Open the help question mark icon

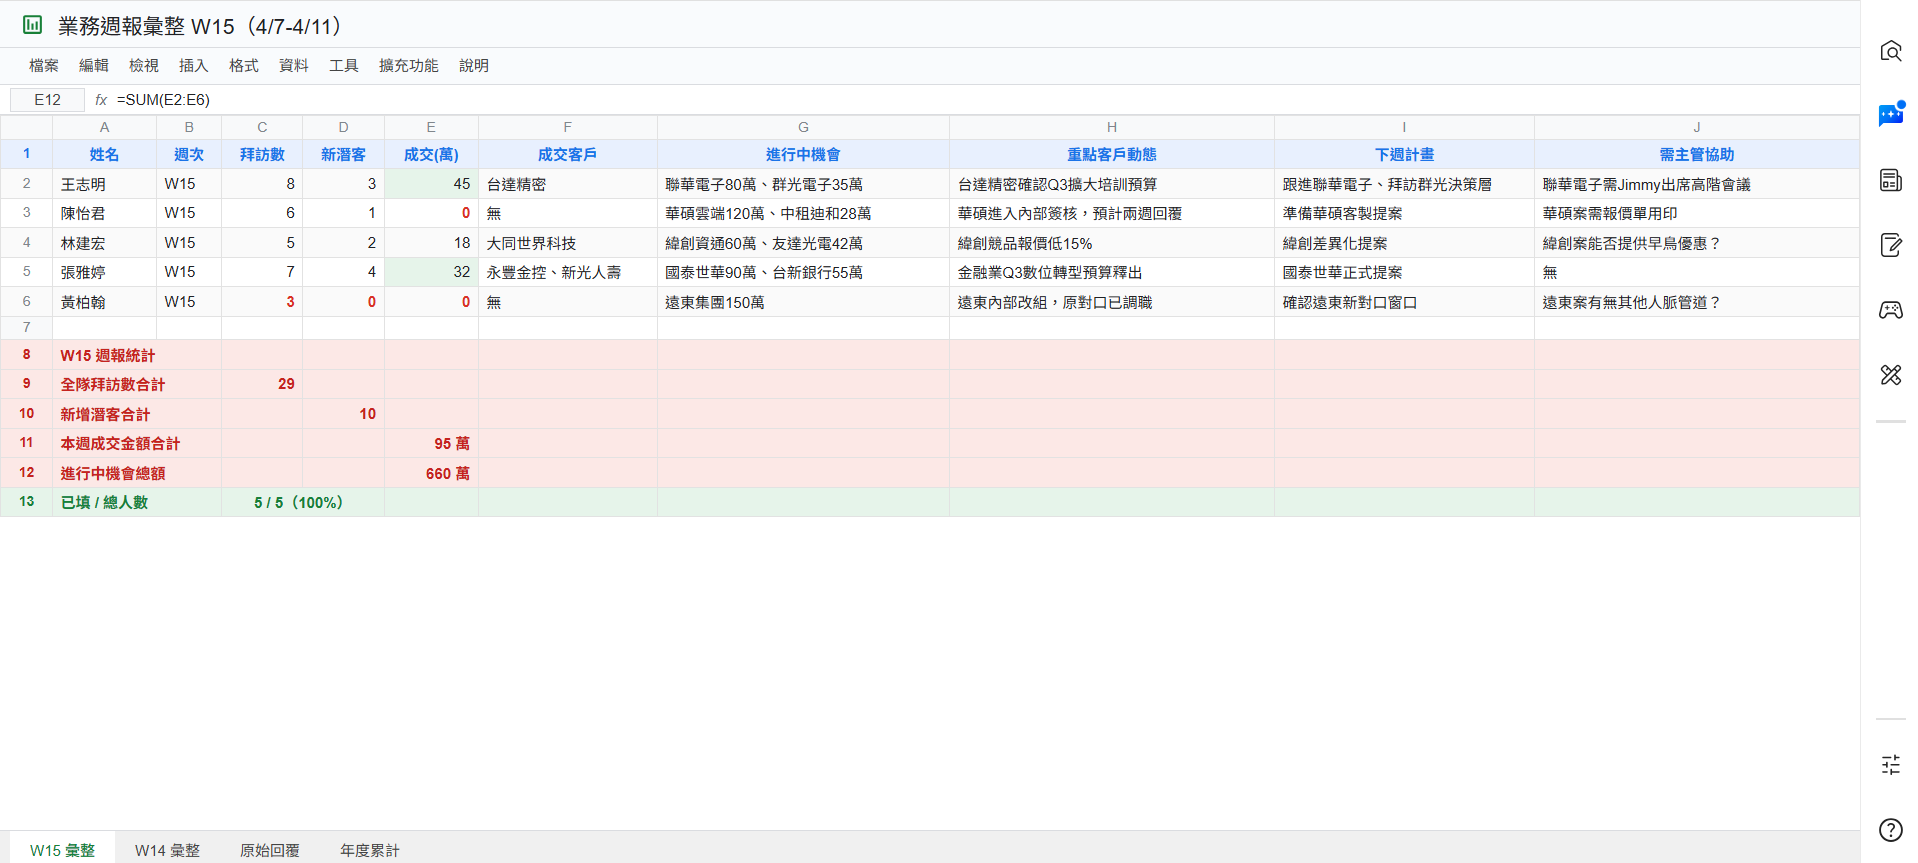tap(1890, 830)
